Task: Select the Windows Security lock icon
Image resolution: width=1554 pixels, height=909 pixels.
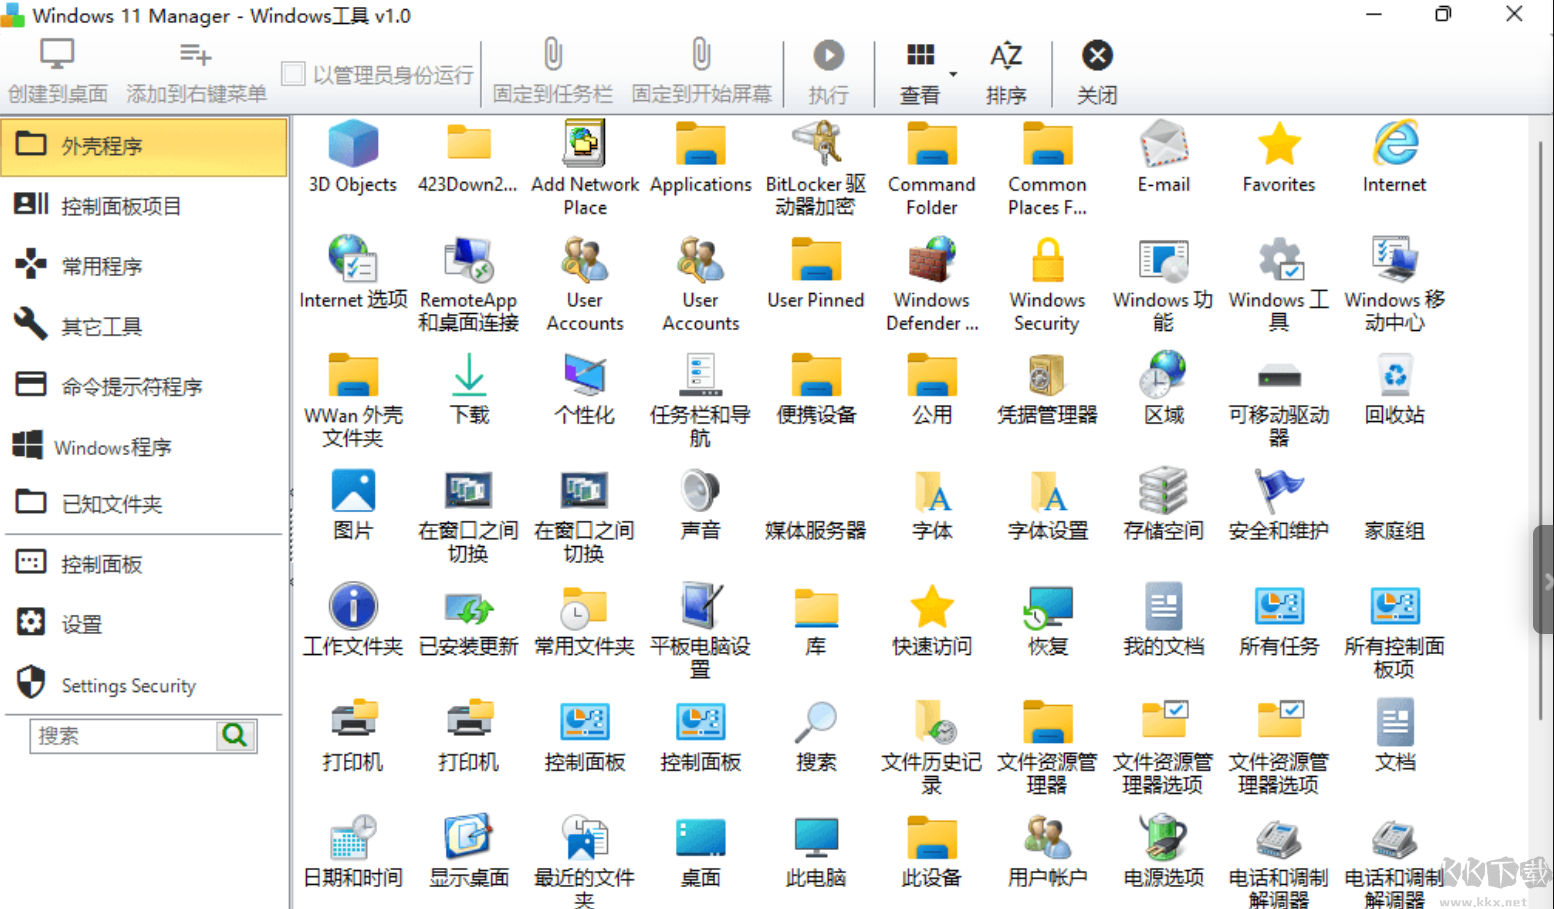Action: [1047, 260]
